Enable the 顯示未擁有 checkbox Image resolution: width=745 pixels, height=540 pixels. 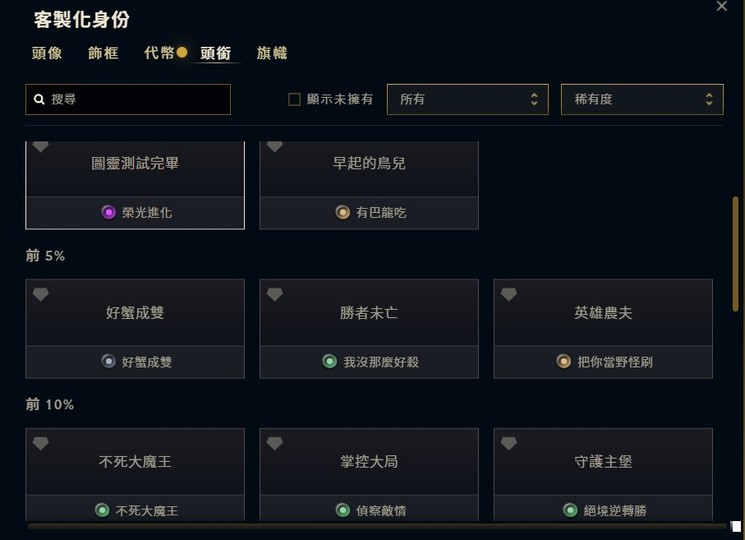pos(294,99)
